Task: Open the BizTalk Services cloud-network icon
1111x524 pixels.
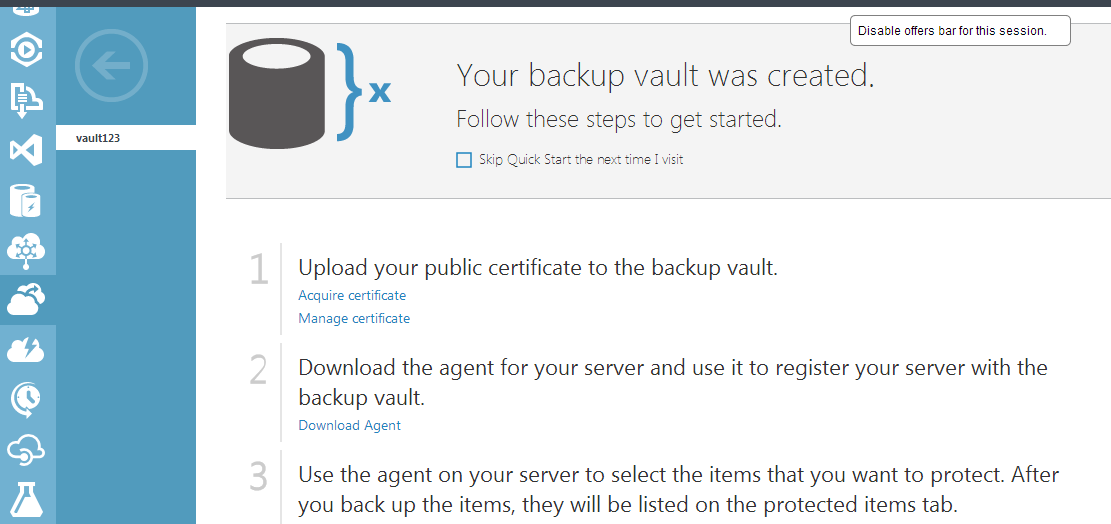Action: (27, 250)
